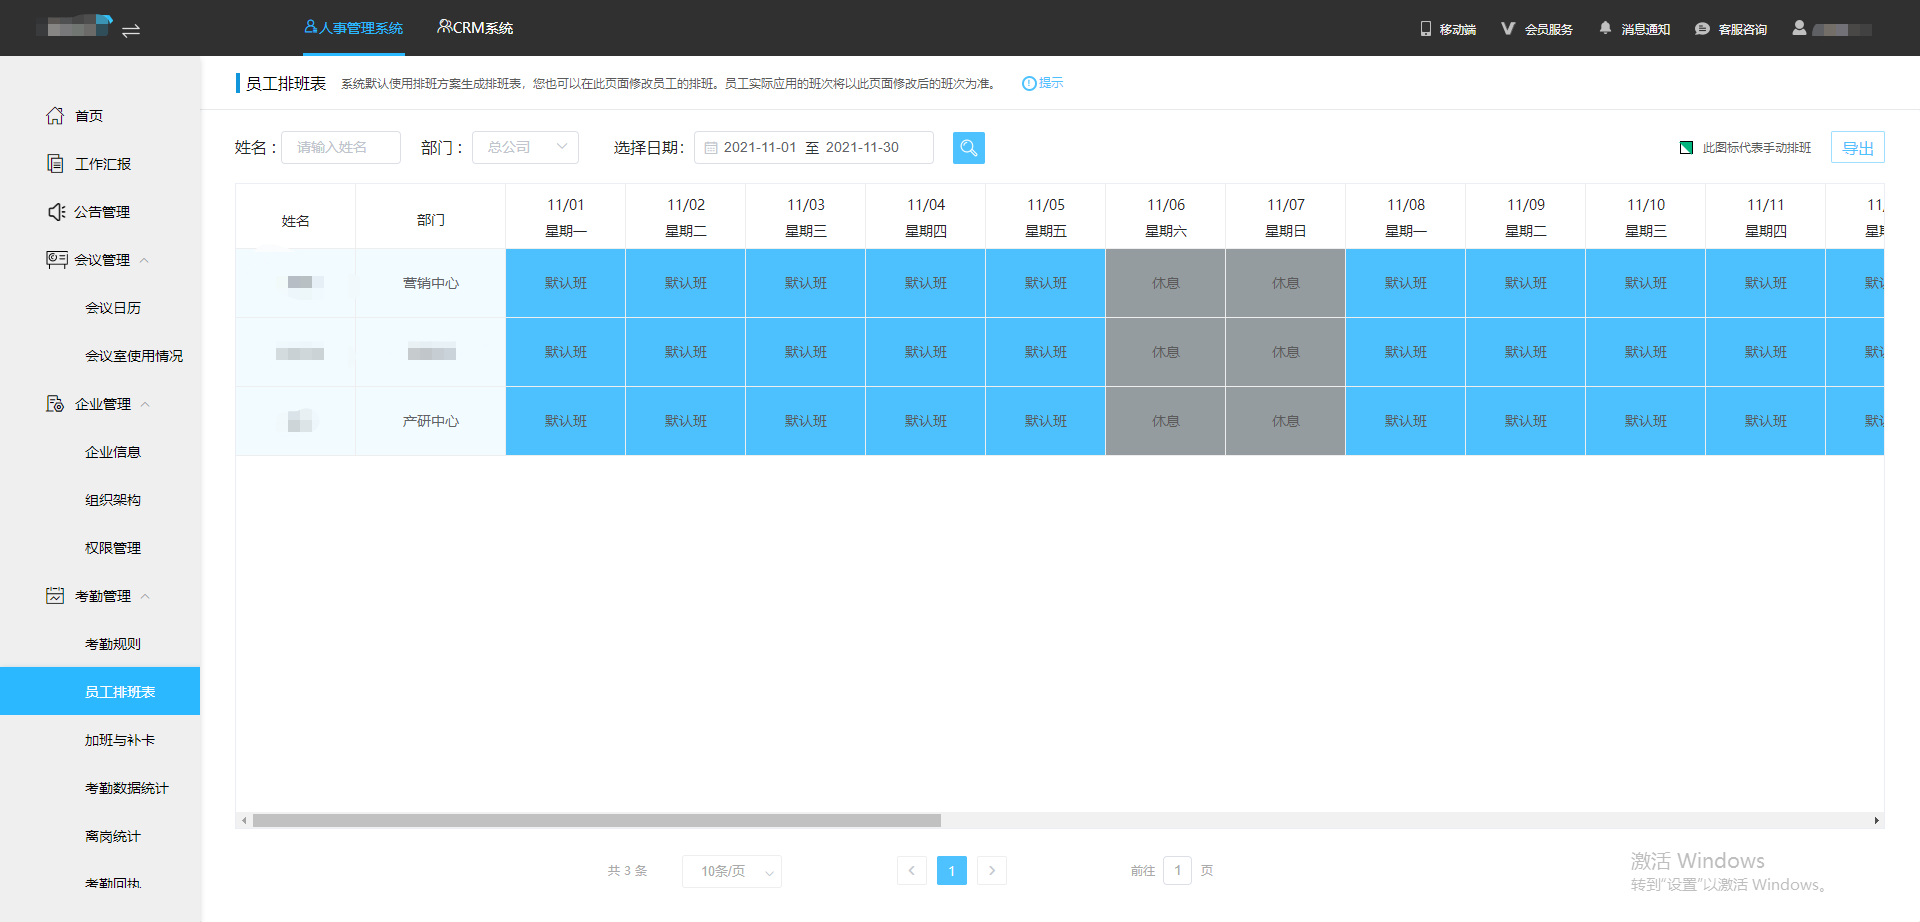
Task: Select page 1 in pagination
Action: 952,871
